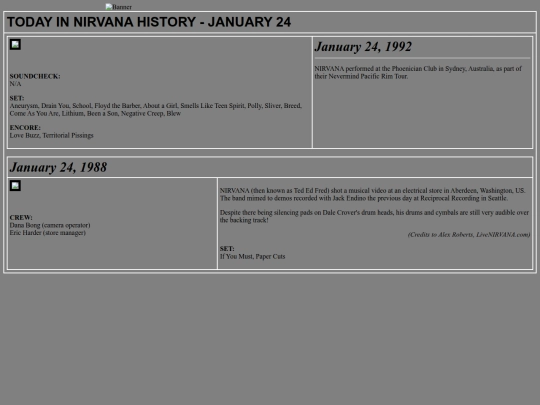Click the Ted Ed Fred musical video paragraph
Screen dimensions: 540x405
click(372, 194)
